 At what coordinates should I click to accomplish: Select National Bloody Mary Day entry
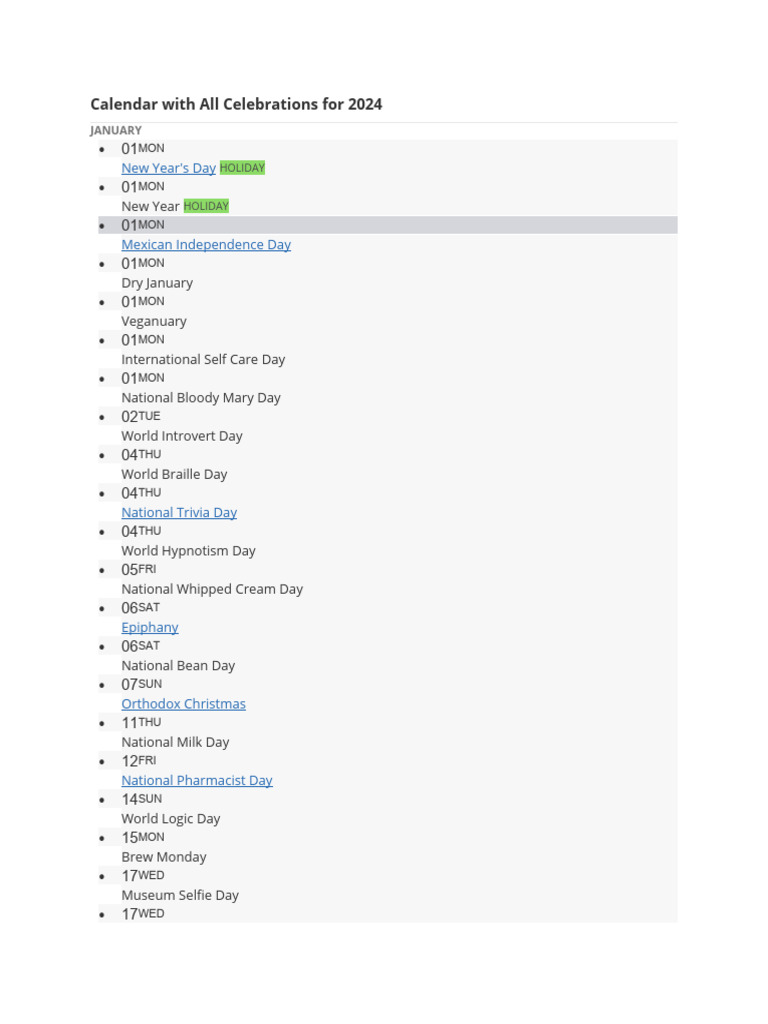point(200,398)
